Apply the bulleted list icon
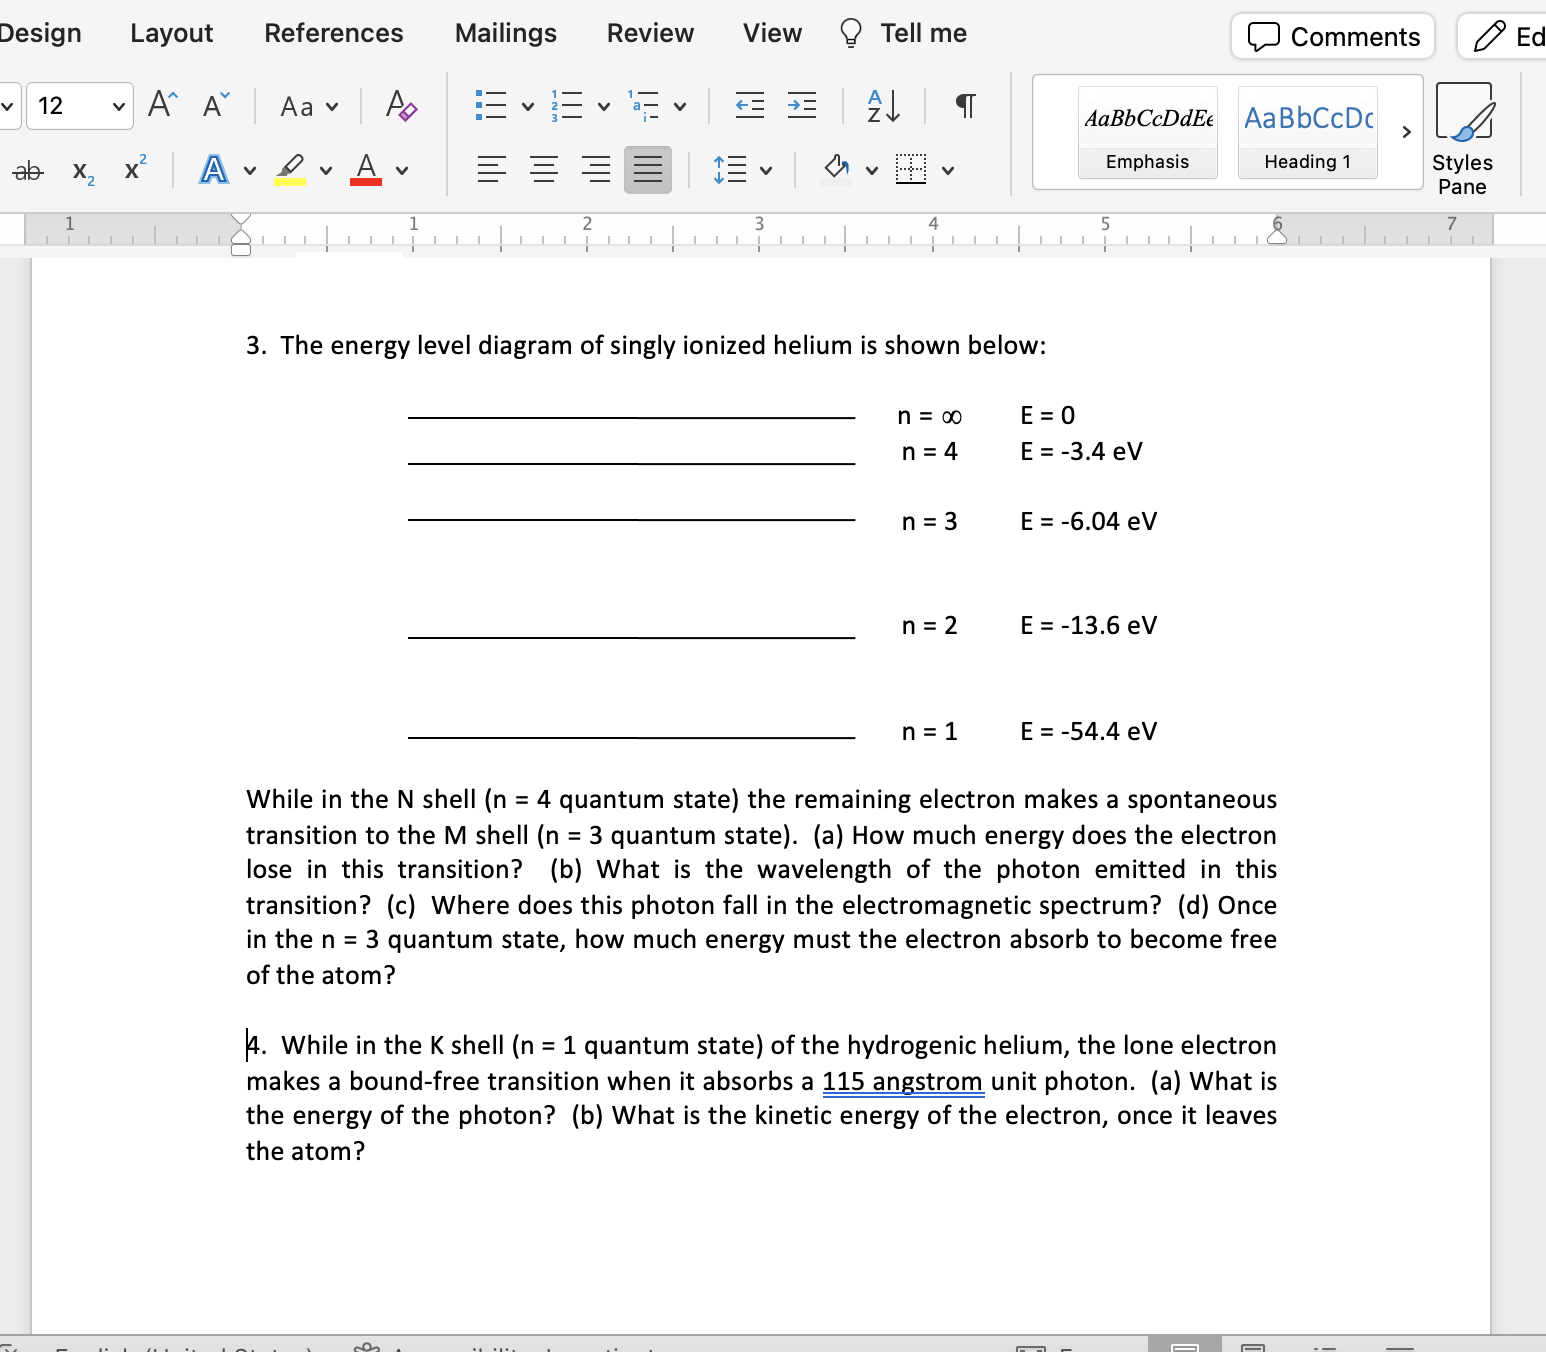Image resolution: width=1546 pixels, height=1352 pixels. (x=491, y=105)
